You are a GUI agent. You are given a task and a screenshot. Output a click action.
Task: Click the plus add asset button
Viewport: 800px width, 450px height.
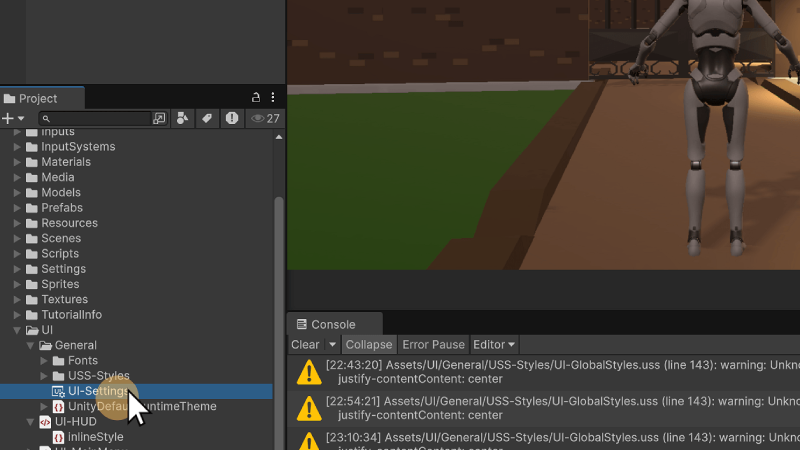[8, 118]
